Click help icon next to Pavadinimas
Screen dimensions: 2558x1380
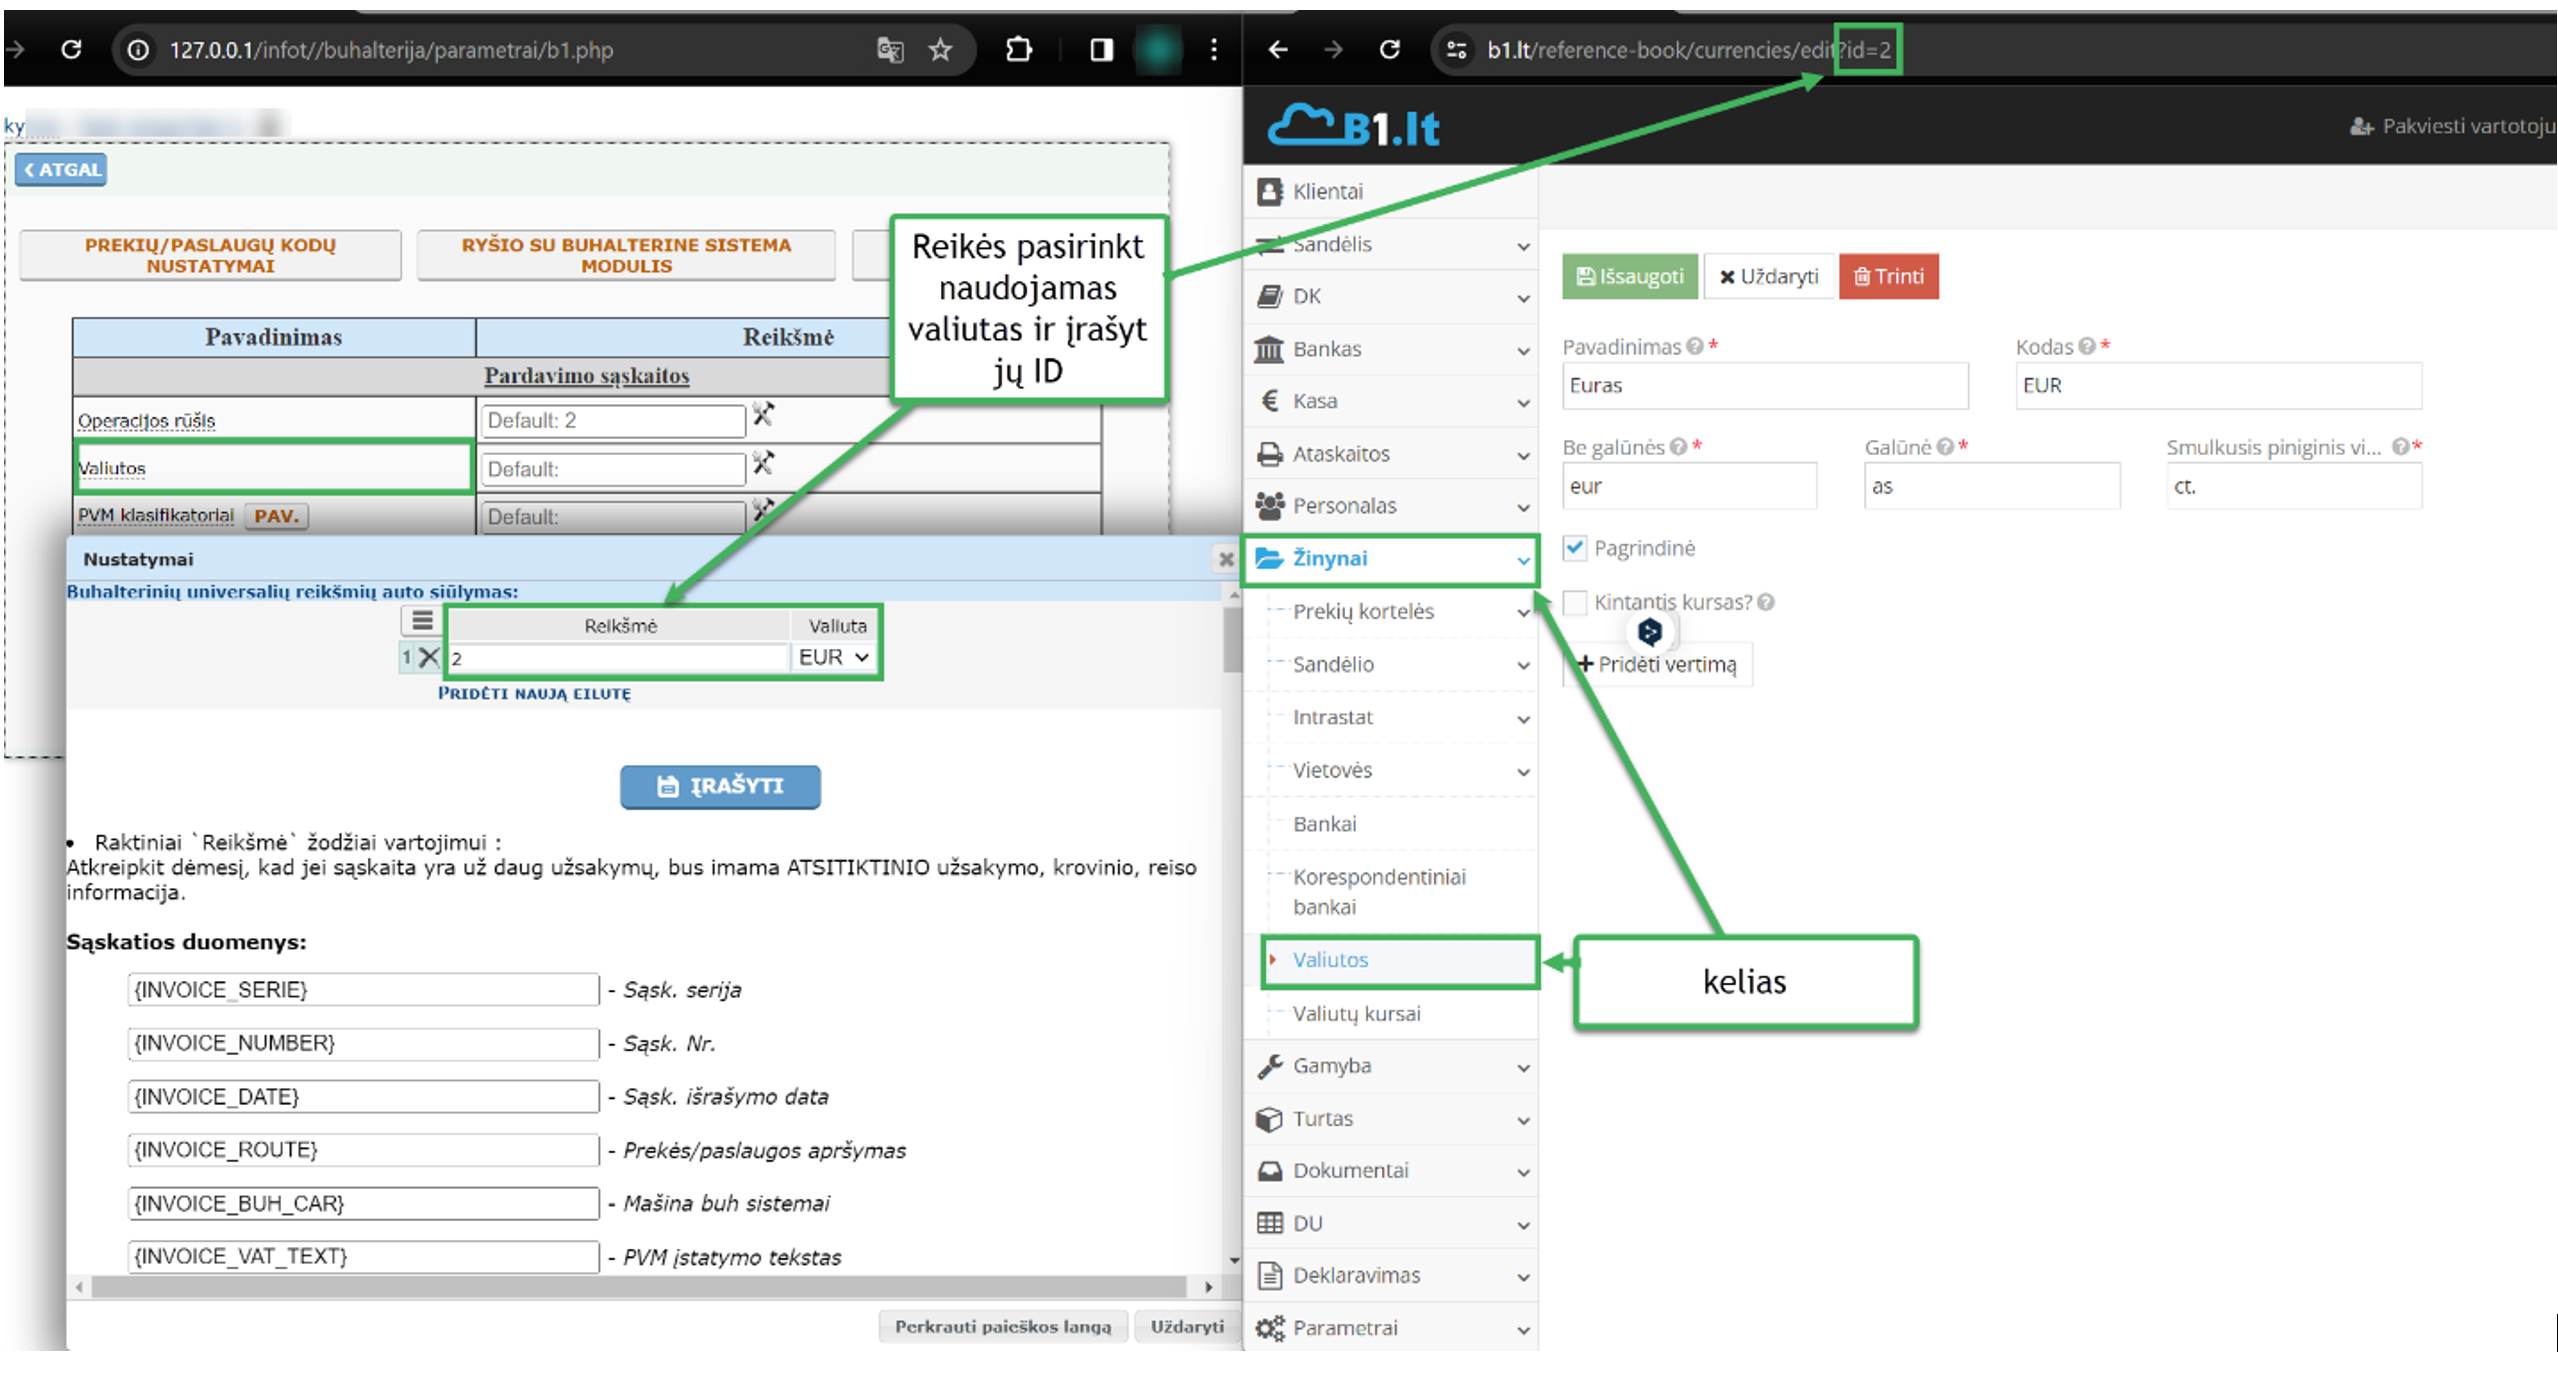click(1695, 346)
